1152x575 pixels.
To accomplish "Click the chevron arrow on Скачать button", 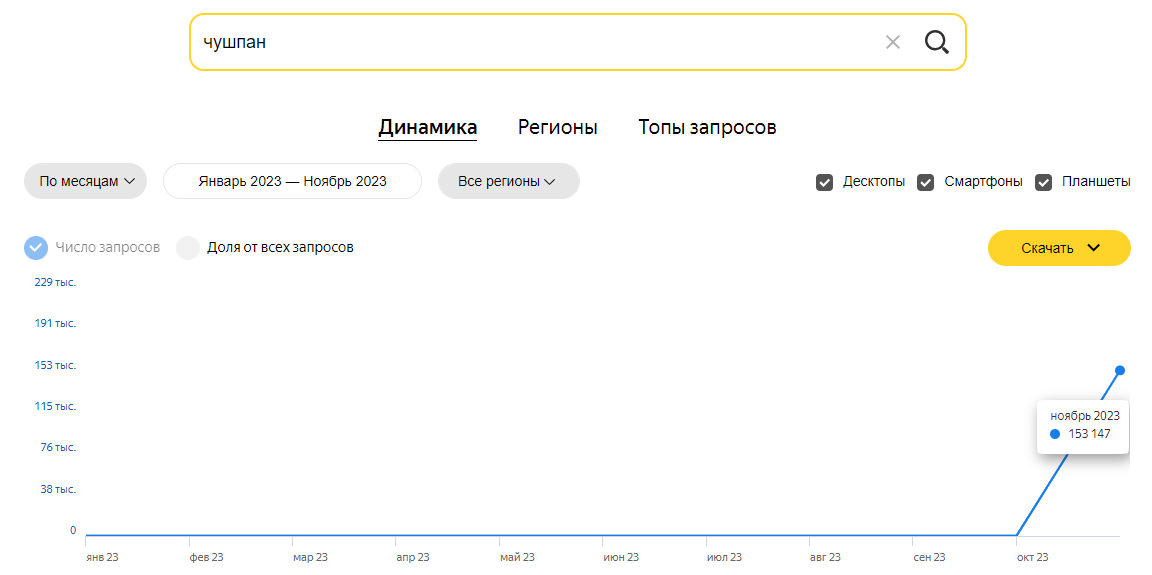I will click(x=1093, y=247).
